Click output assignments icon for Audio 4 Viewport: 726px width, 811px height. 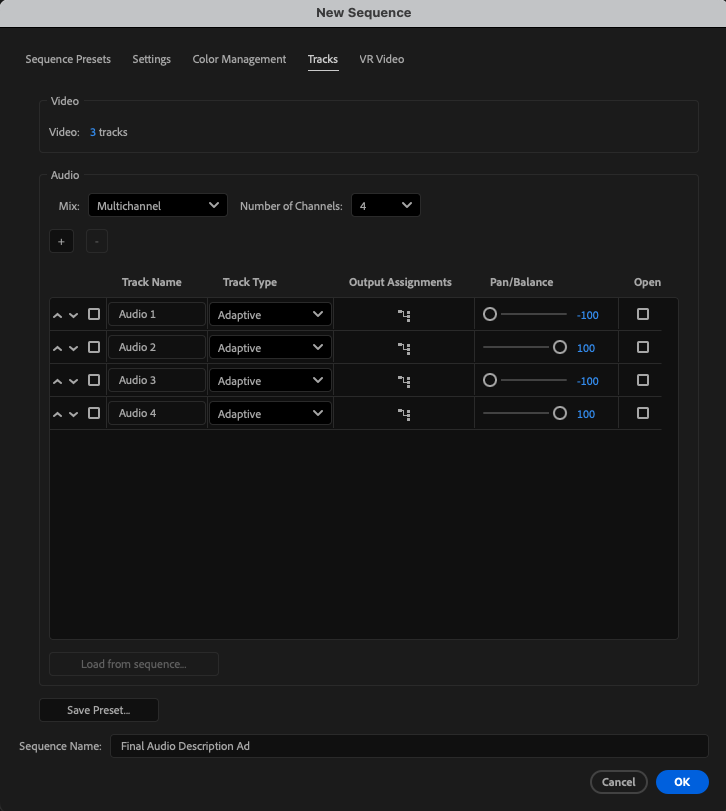404,414
